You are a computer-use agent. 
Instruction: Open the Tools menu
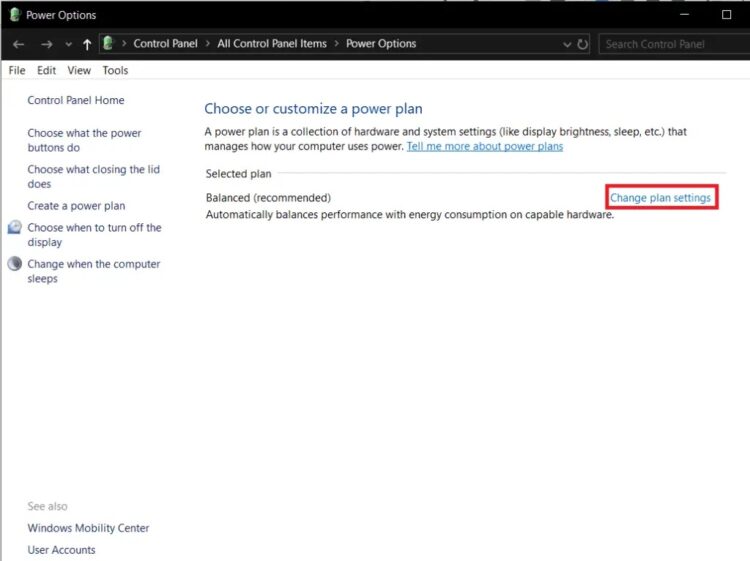[x=115, y=71]
